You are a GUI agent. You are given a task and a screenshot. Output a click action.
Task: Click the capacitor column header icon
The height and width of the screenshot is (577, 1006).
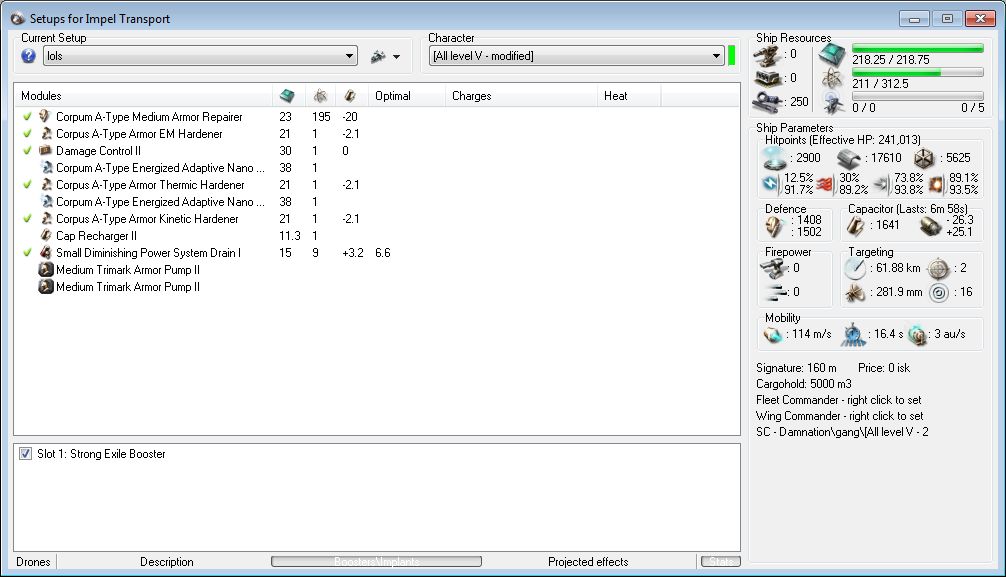click(x=350, y=96)
